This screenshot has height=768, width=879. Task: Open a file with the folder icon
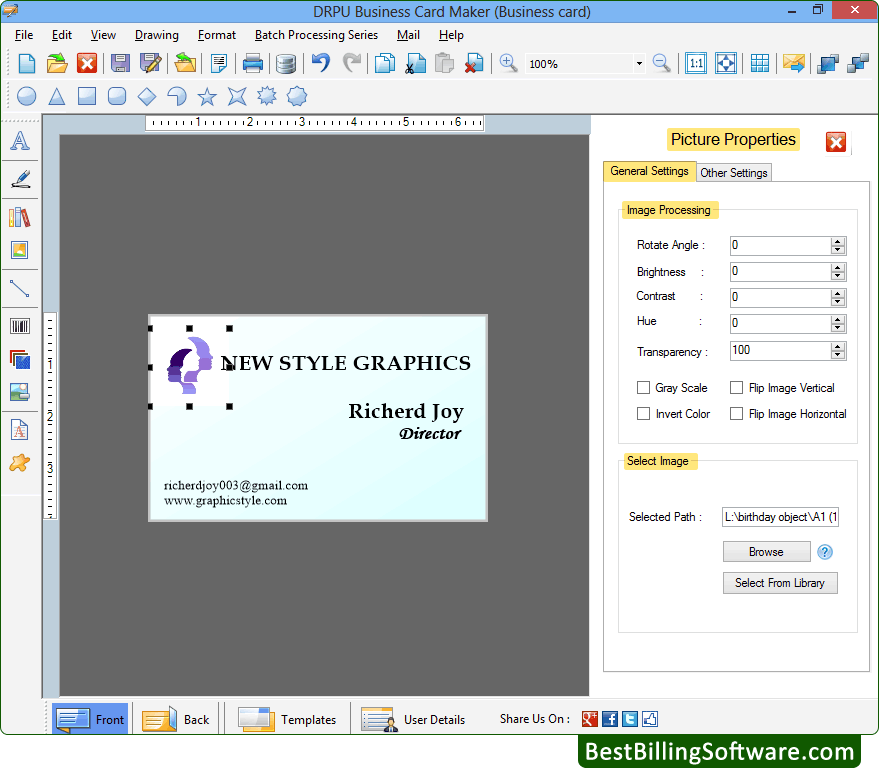tap(57, 63)
